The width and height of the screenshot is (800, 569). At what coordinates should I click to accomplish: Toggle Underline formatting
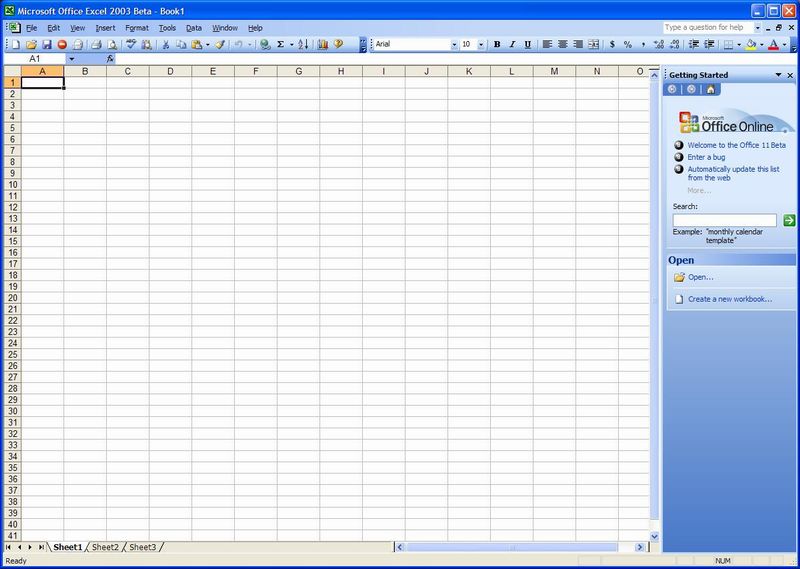click(x=528, y=44)
